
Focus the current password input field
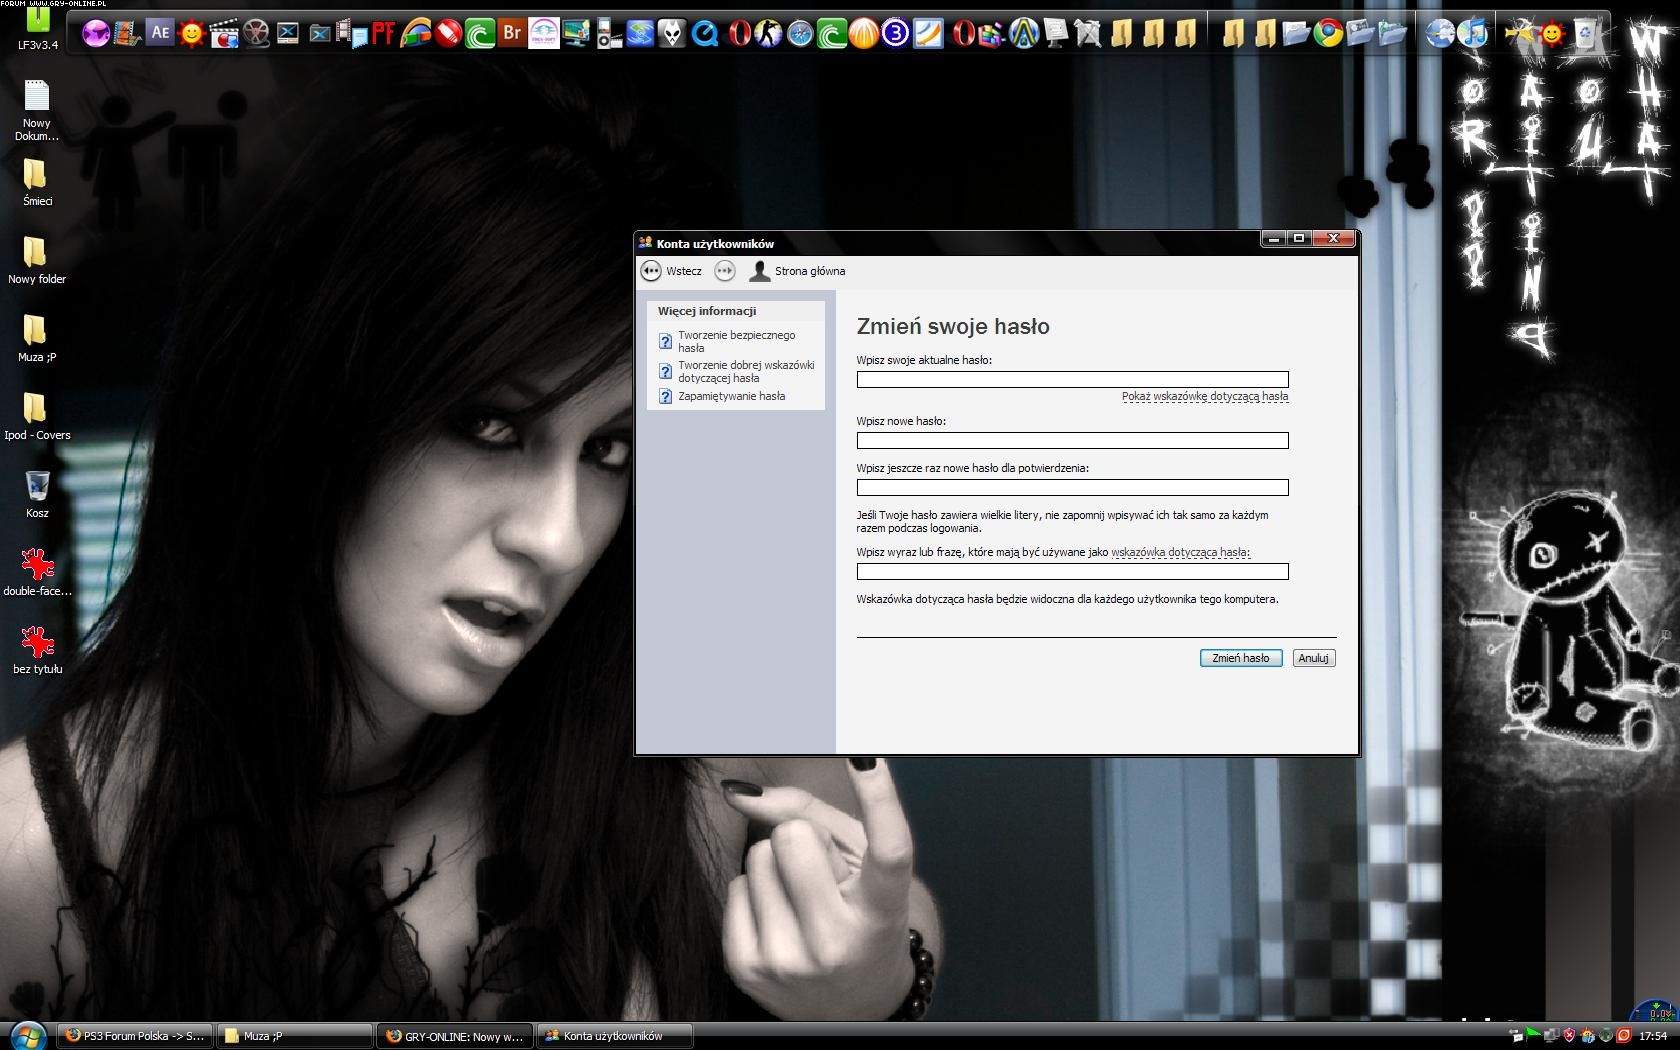[1072, 380]
